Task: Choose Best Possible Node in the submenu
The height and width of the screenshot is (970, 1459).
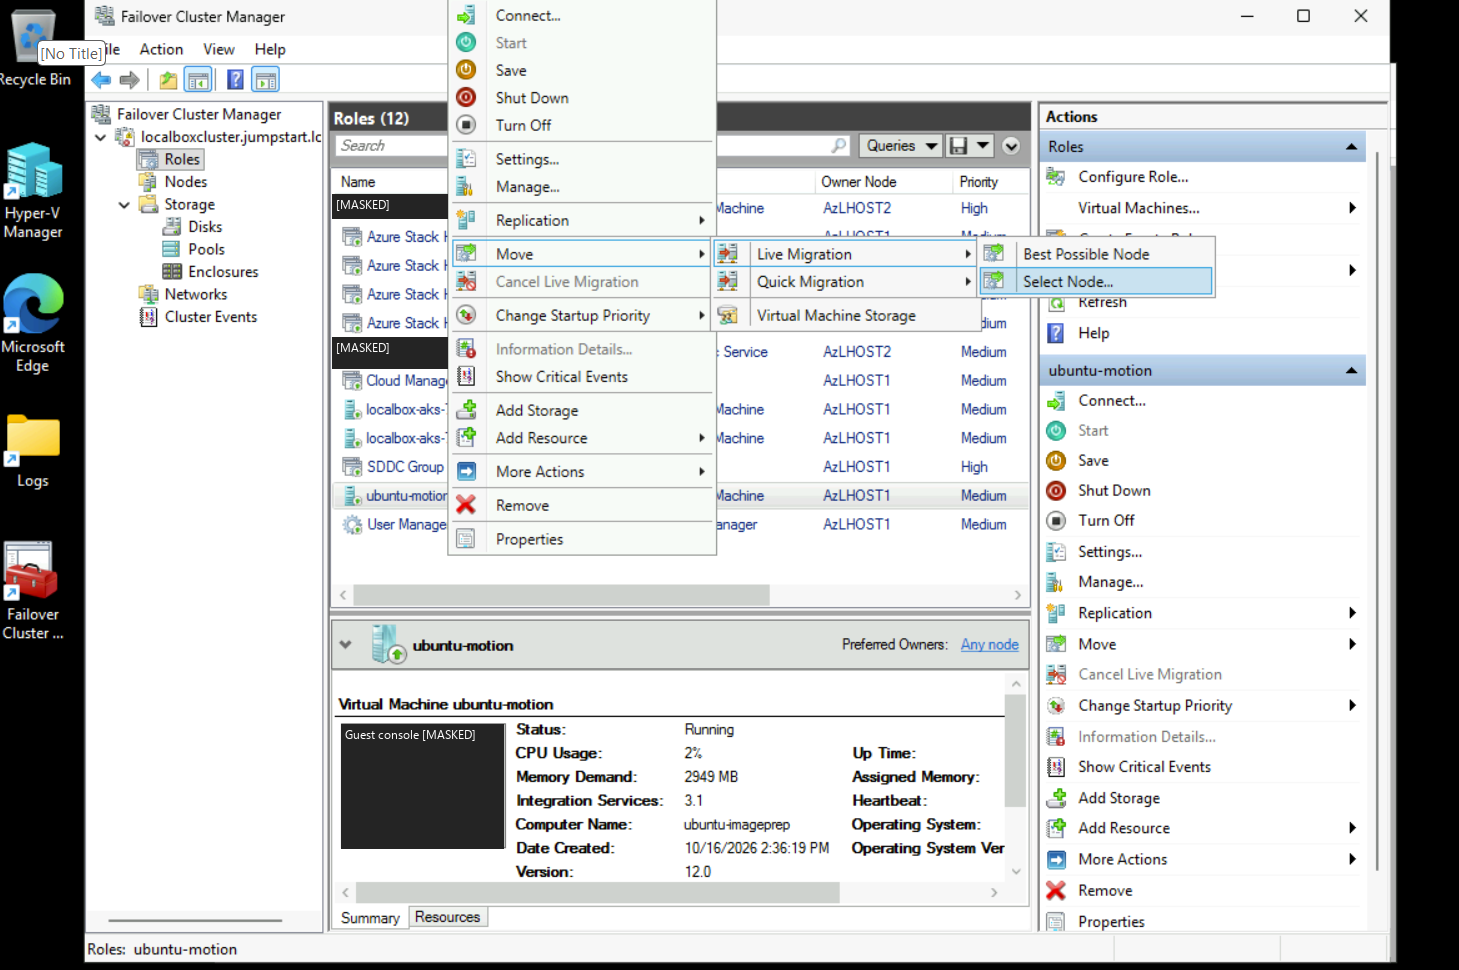Action: pyautogui.click(x=1096, y=254)
